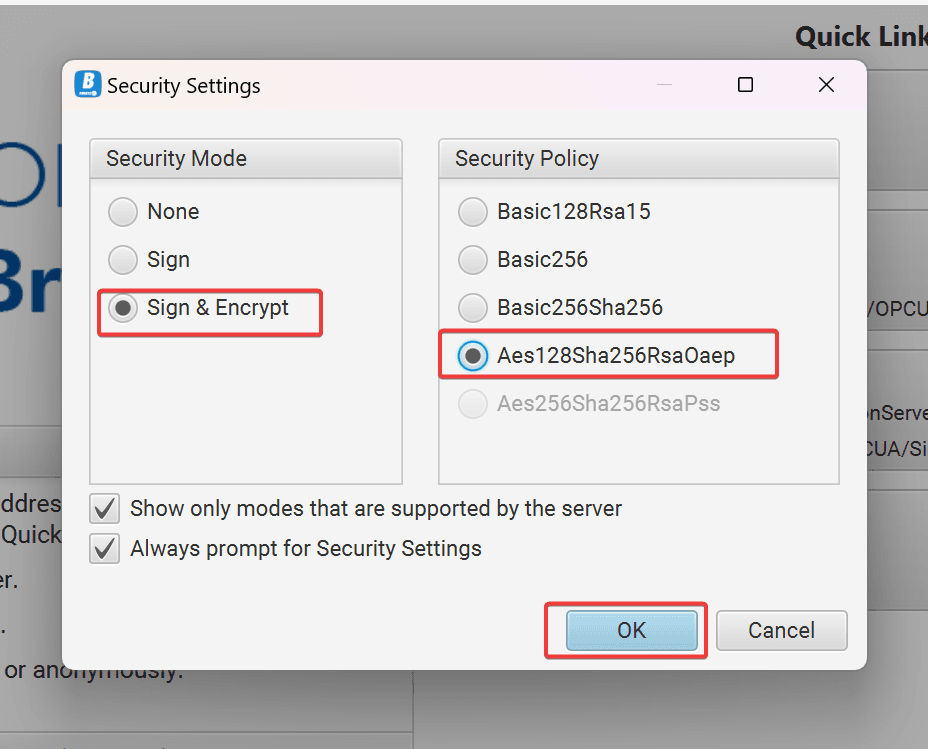928x749 pixels.
Task: Select the None security mode
Action: (x=122, y=212)
